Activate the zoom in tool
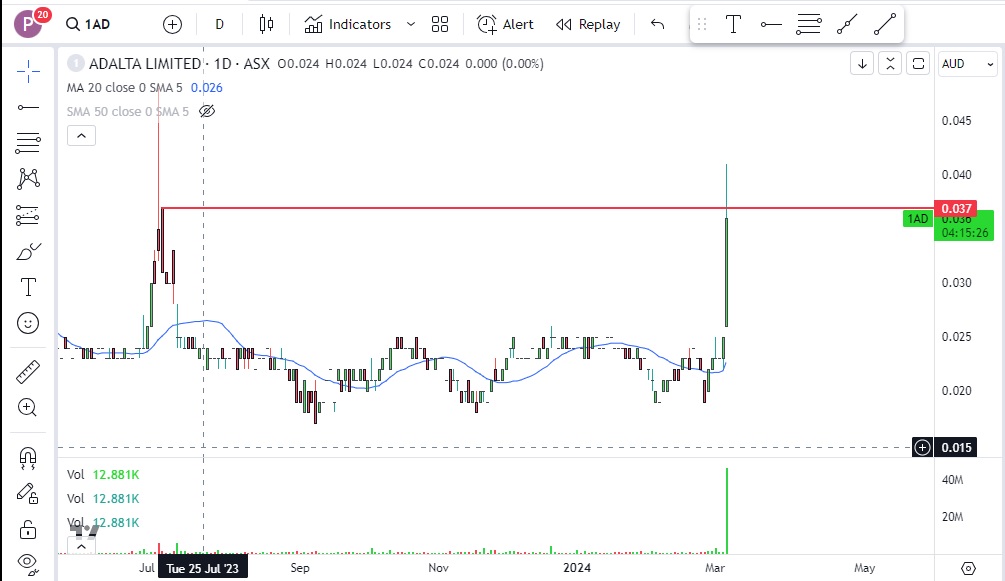This screenshot has width=1005, height=581. [x=28, y=407]
